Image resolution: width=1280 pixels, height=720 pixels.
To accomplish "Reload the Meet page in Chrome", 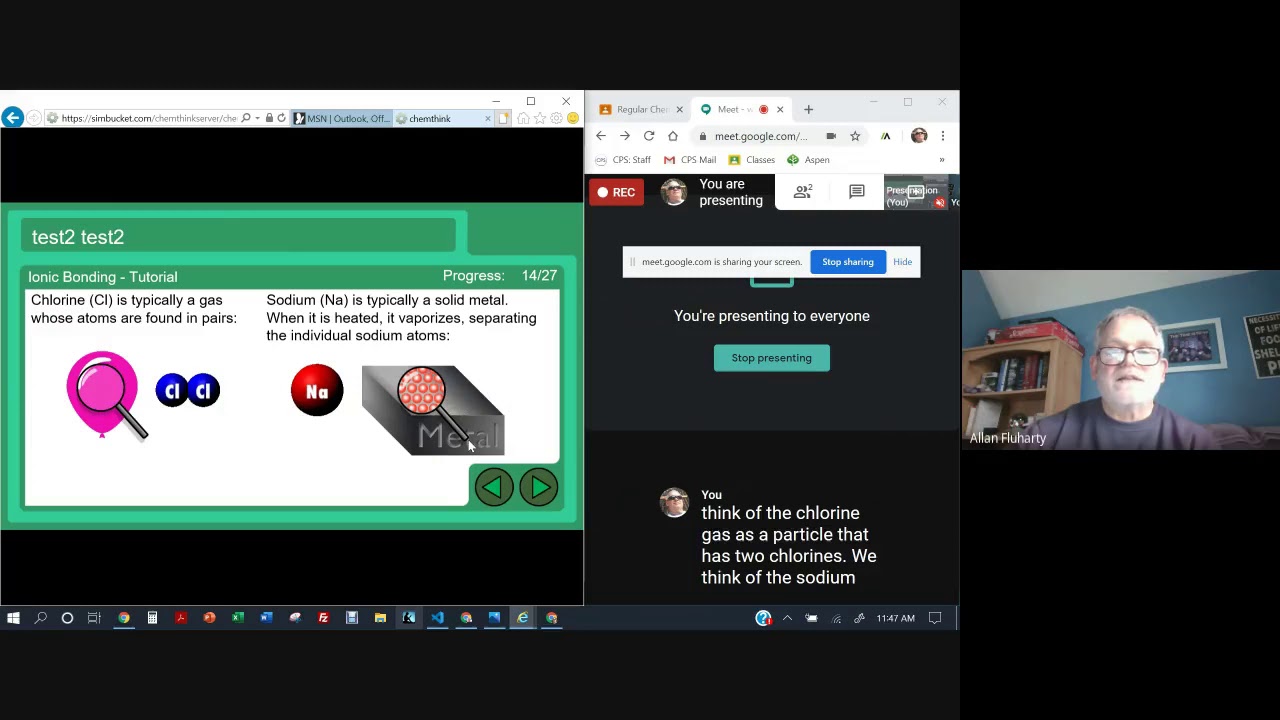I will pos(649,136).
